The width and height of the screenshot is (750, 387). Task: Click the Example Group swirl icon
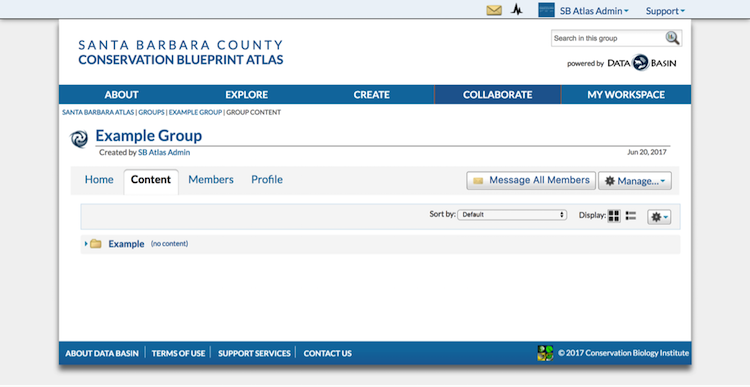point(79,139)
